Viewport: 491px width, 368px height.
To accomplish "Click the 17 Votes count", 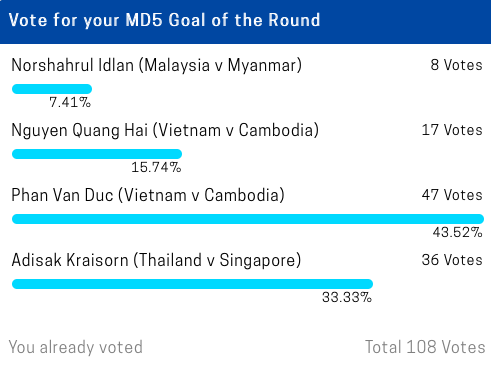I will [x=452, y=130].
